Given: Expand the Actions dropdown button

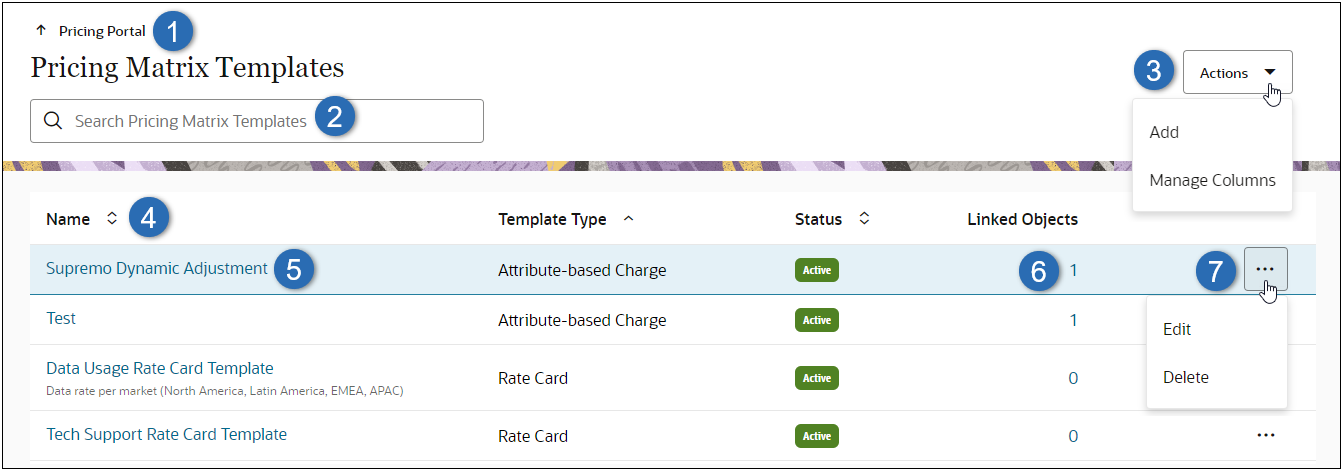Looking at the screenshot, I should [1237, 73].
